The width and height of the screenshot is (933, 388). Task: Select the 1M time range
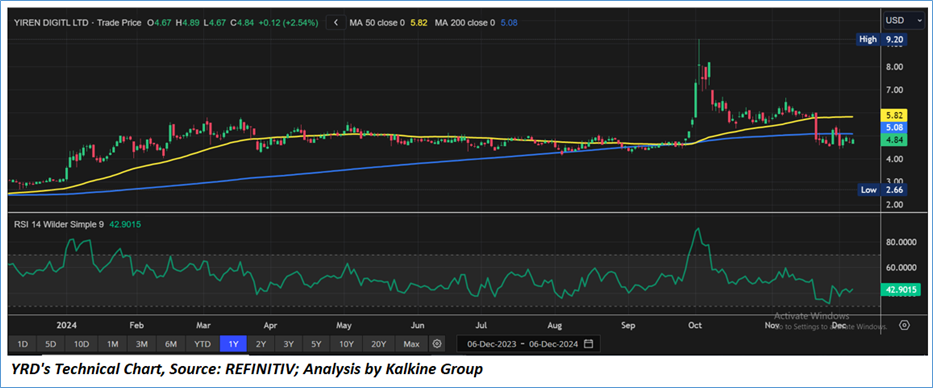(112, 344)
